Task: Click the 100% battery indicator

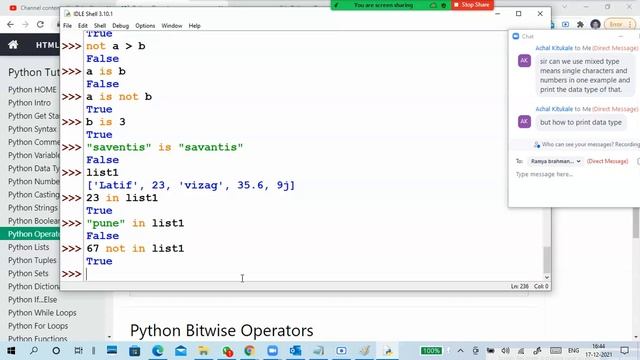Action: tap(431, 351)
